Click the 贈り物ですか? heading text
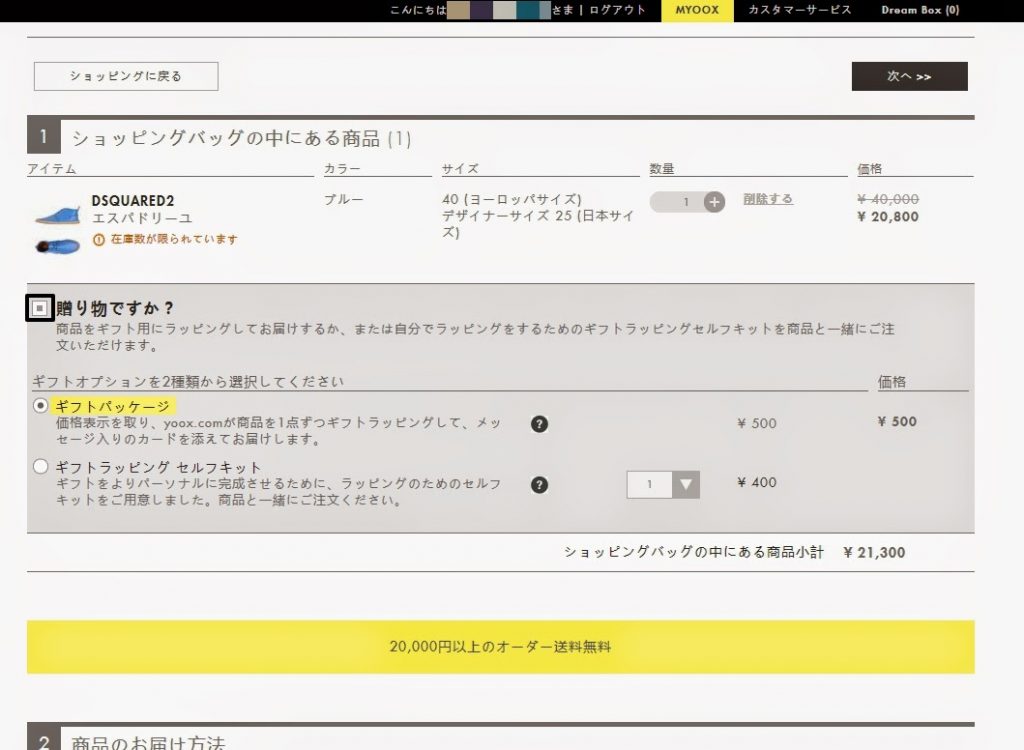 click(x=115, y=308)
